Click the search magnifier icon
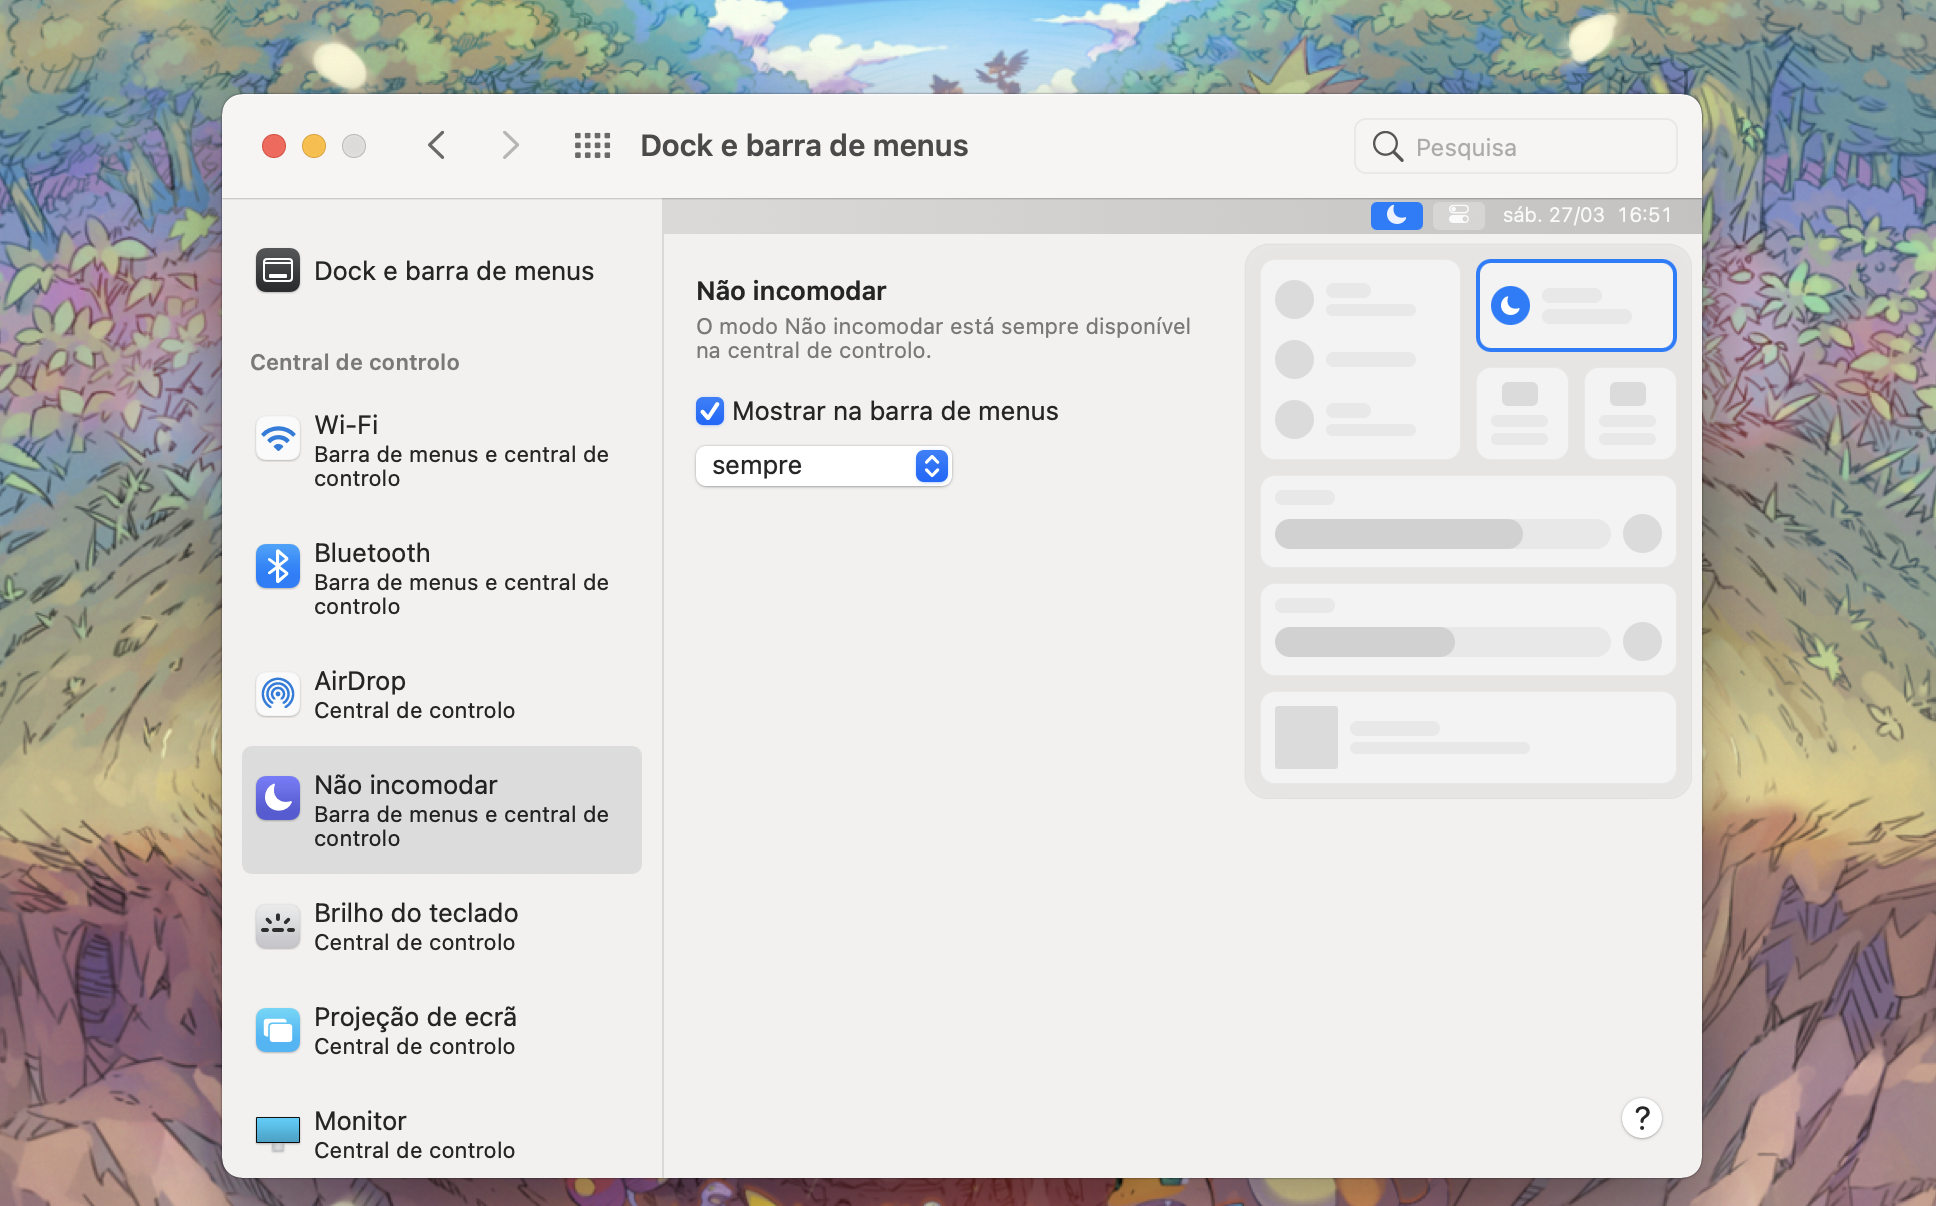 point(1388,147)
